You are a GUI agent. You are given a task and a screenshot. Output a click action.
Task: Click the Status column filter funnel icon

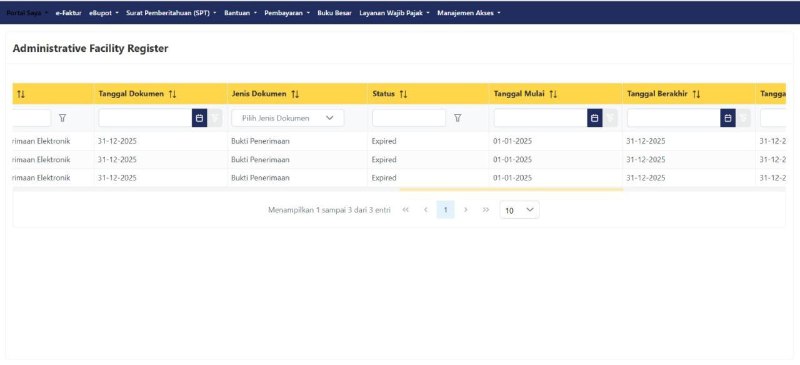pos(458,118)
